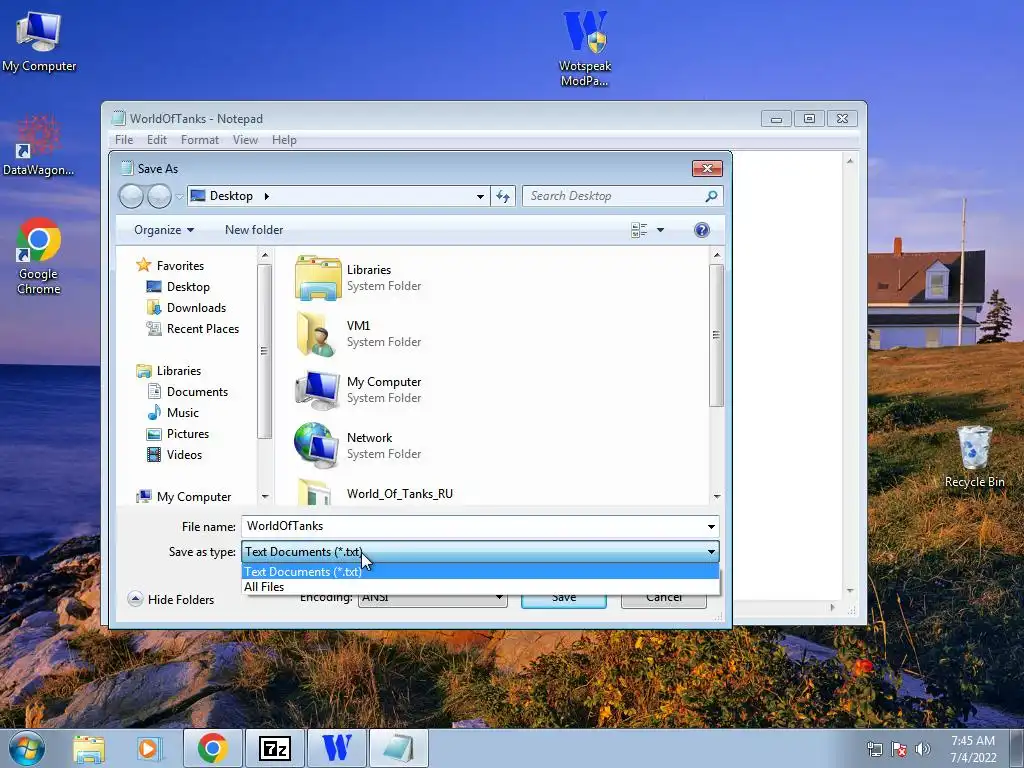Select the My Computer icon in file list
Screen dimensions: 1024x768
318,390
